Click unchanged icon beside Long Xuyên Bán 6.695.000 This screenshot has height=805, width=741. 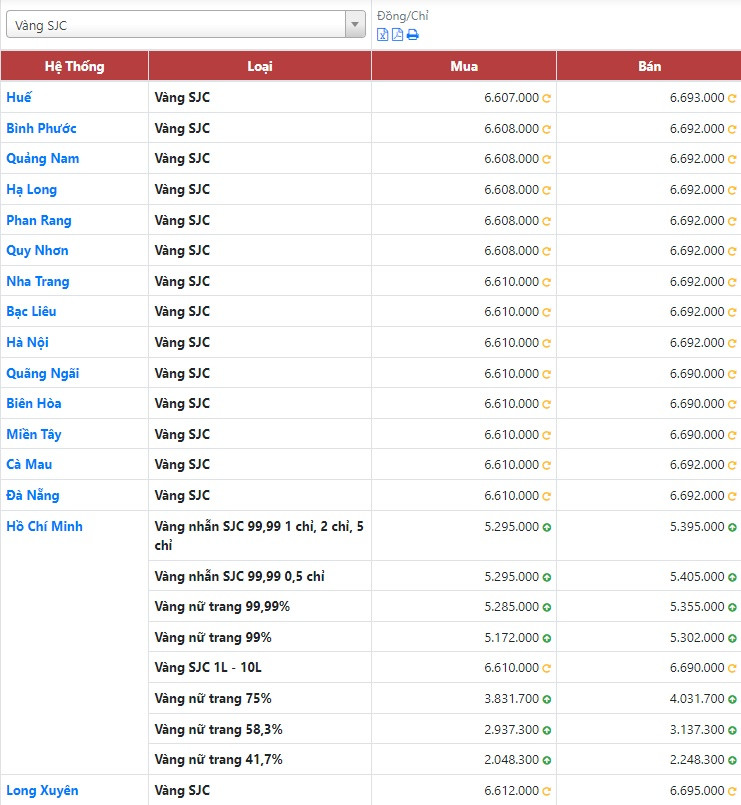click(x=732, y=791)
